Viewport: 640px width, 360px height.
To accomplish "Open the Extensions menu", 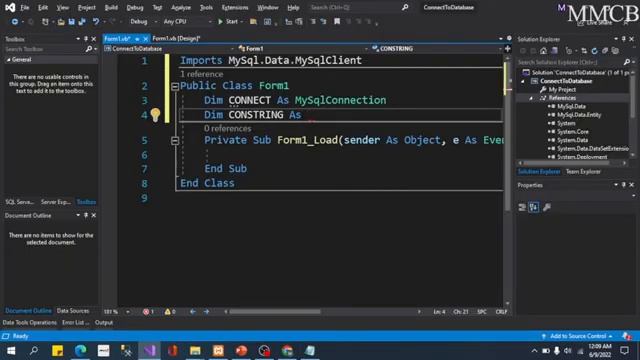I will (x=235, y=7).
